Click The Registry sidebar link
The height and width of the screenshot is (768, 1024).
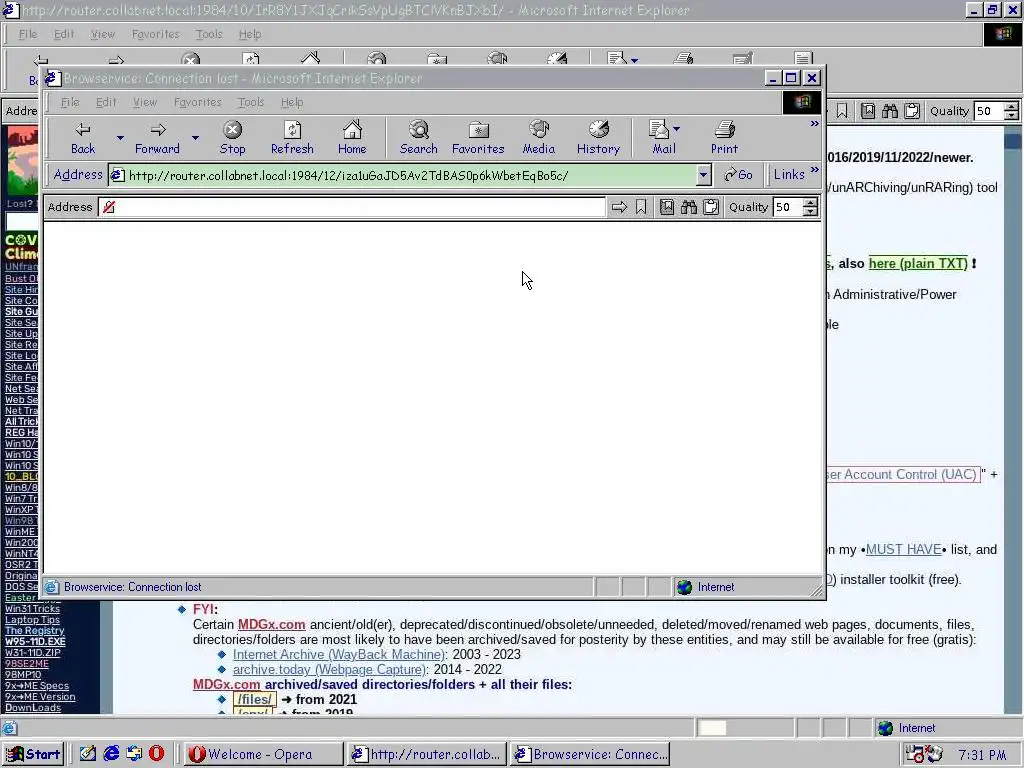(x=35, y=630)
